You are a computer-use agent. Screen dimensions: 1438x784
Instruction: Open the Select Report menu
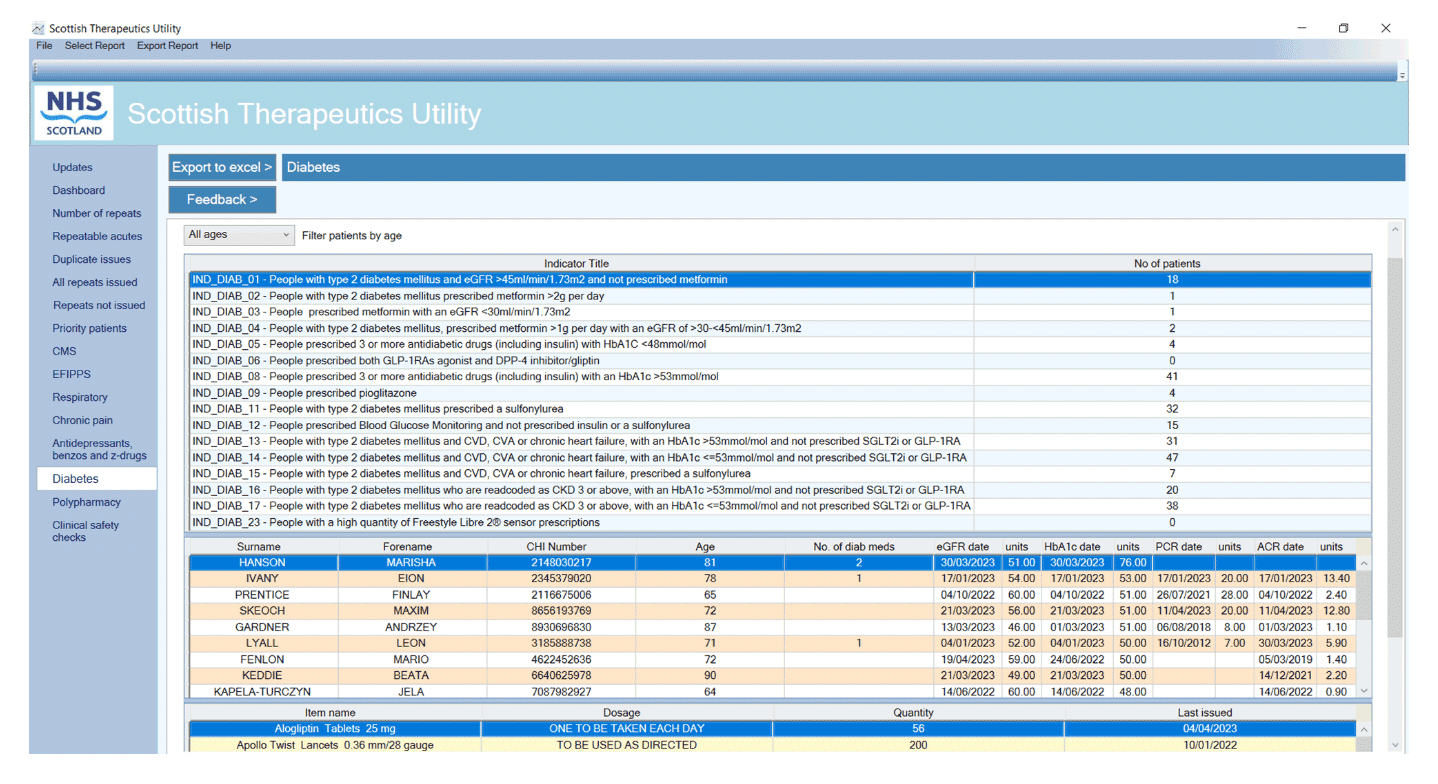pyautogui.click(x=95, y=46)
